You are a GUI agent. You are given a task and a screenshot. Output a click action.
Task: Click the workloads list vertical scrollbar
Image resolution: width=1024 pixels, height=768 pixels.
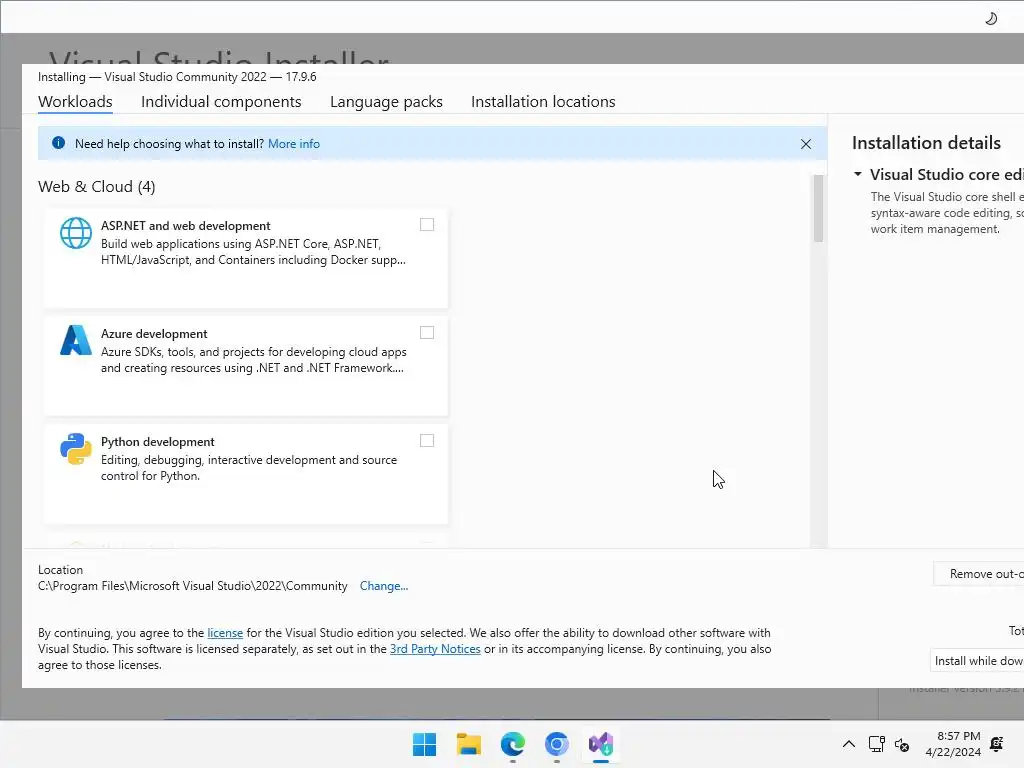pyautogui.click(x=818, y=208)
